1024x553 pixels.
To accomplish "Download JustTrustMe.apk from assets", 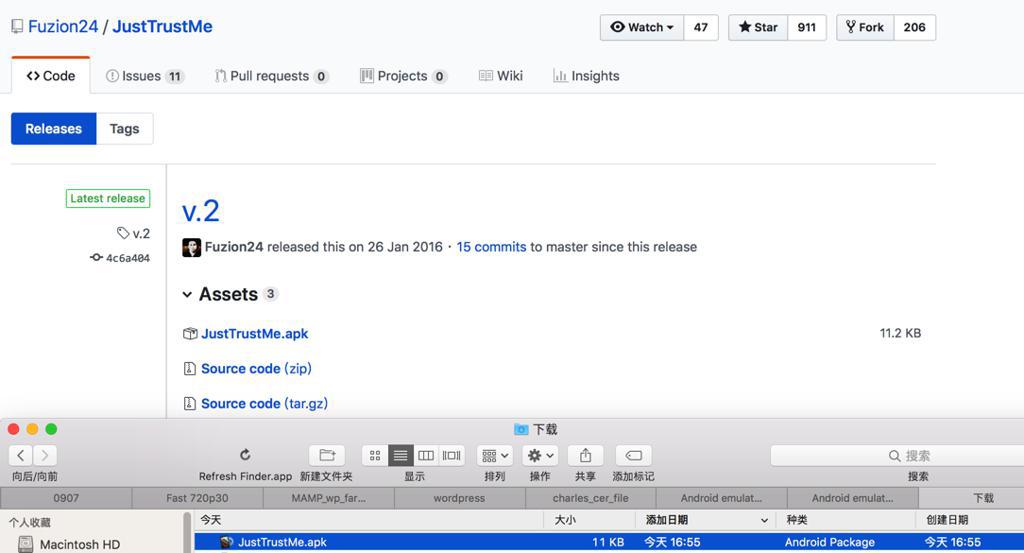I will [x=255, y=334].
